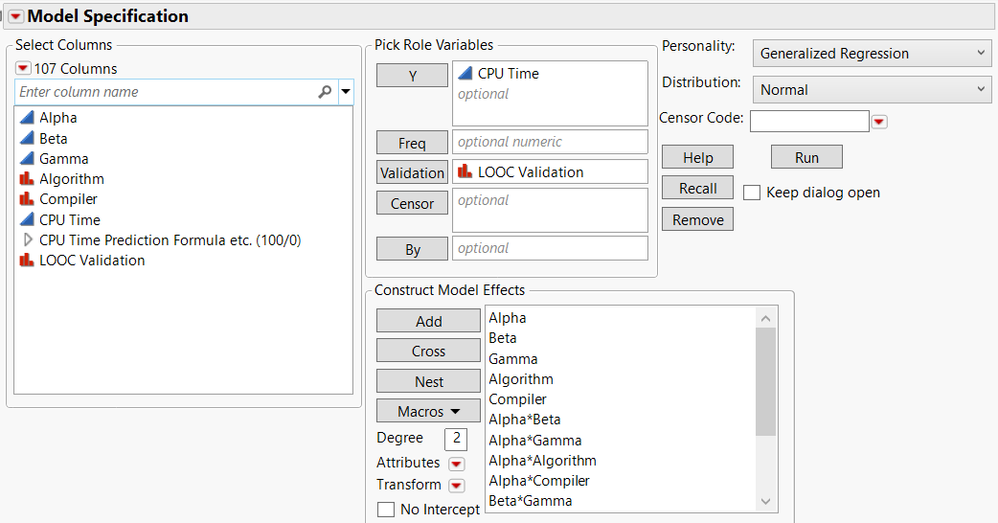
Task: Expand the CPU Time Prediction Formula group
Action: point(28,240)
